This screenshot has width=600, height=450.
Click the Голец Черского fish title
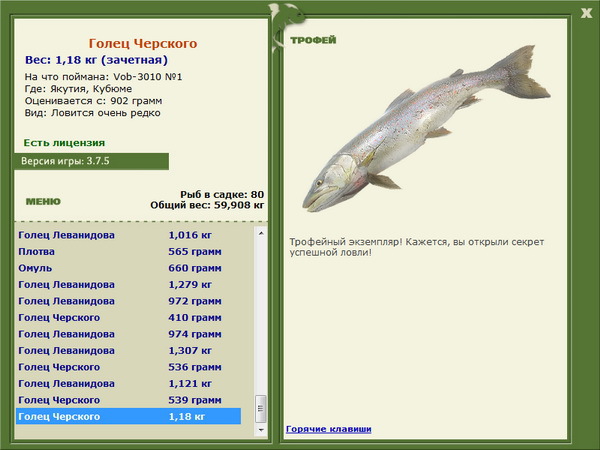pos(143,44)
